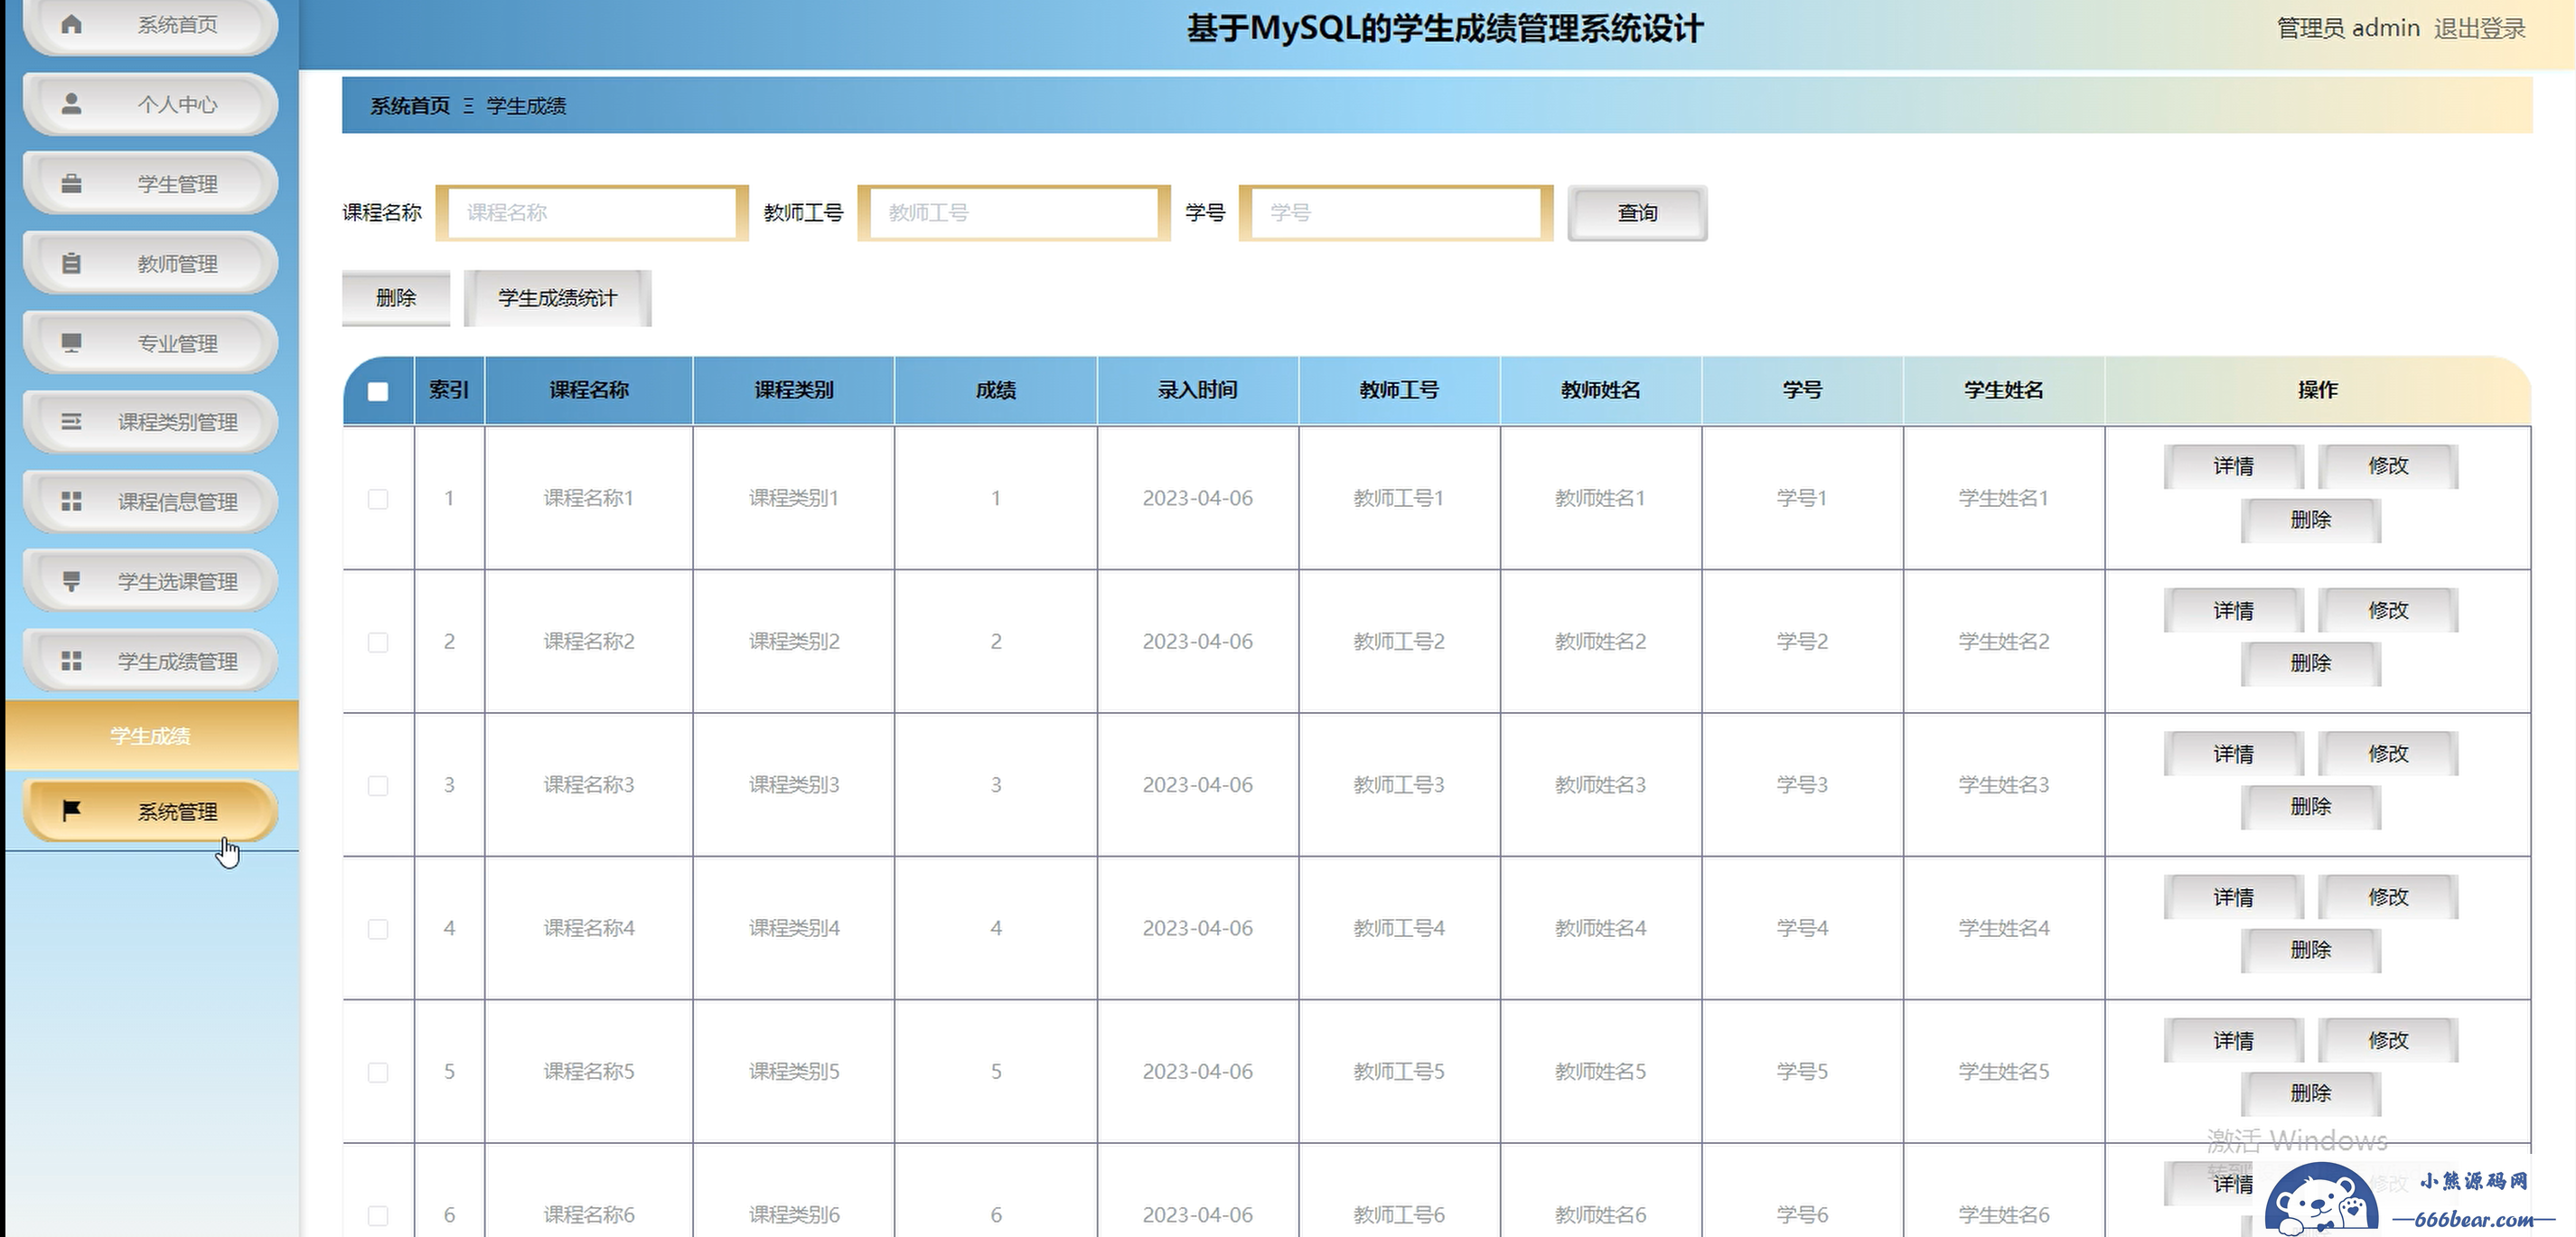Screen dimensions: 2576x1237
Task: Click the grid icon beside 课程信息管理
Action: 71,501
